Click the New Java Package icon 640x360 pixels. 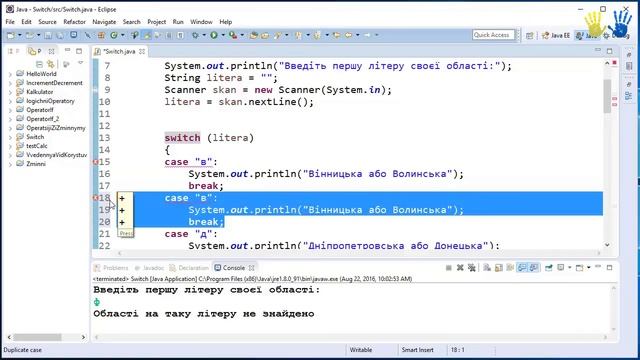click(101, 36)
